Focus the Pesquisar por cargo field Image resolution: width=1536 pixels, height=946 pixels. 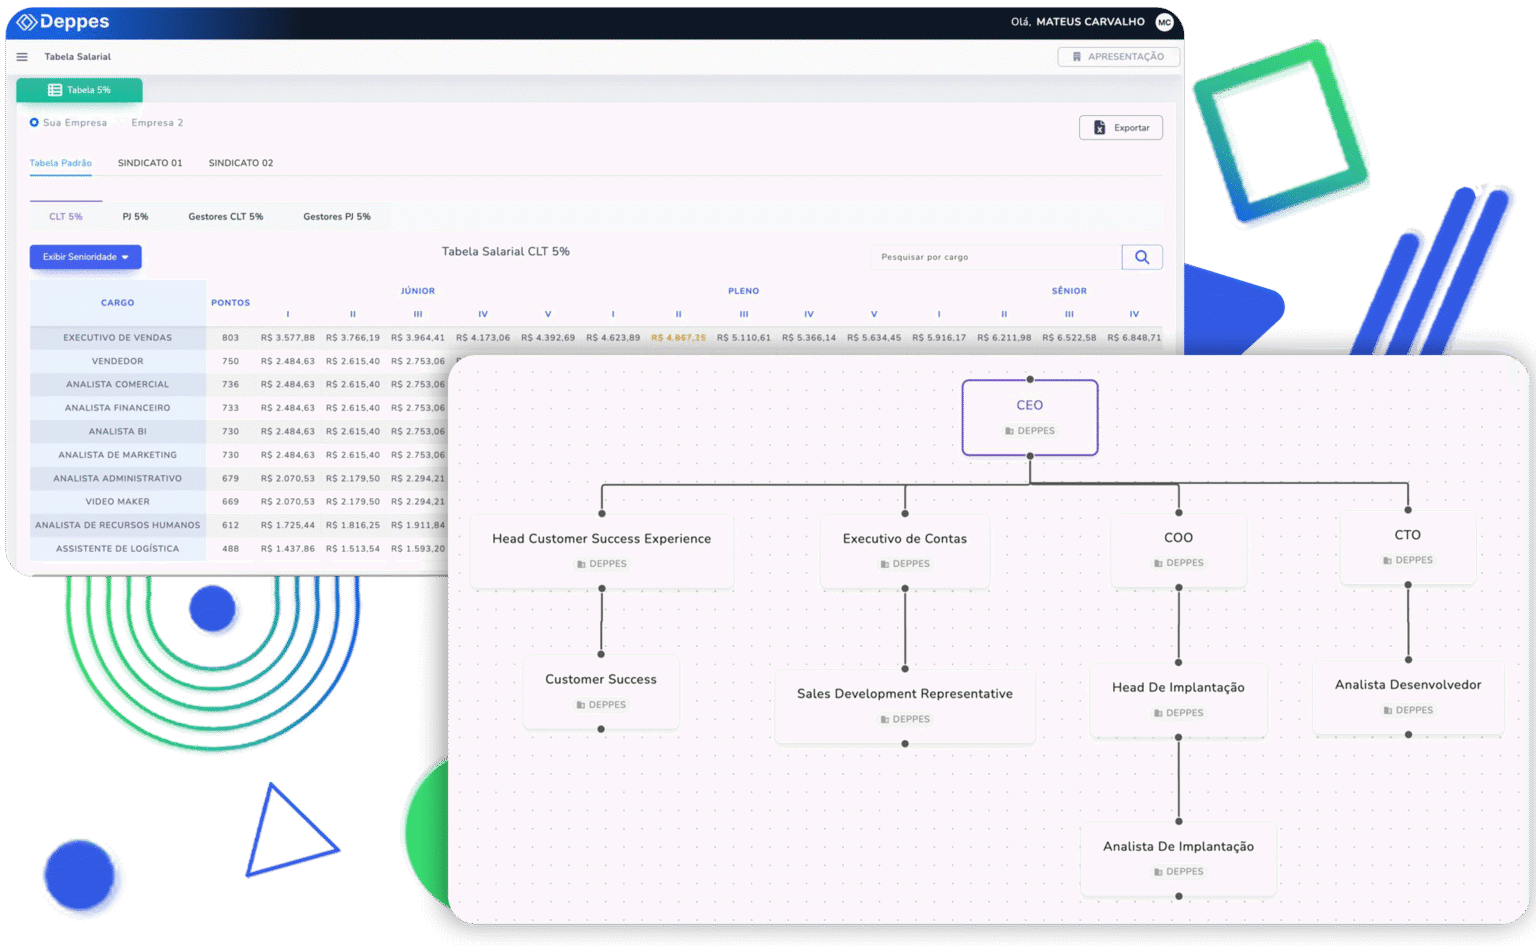click(x=995, y=257)
